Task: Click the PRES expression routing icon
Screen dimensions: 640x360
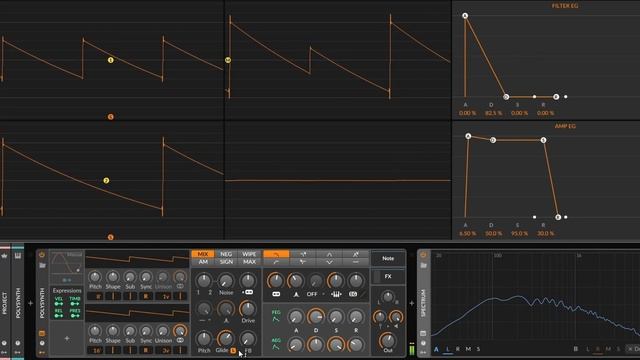Action: (x=75, y=316)
